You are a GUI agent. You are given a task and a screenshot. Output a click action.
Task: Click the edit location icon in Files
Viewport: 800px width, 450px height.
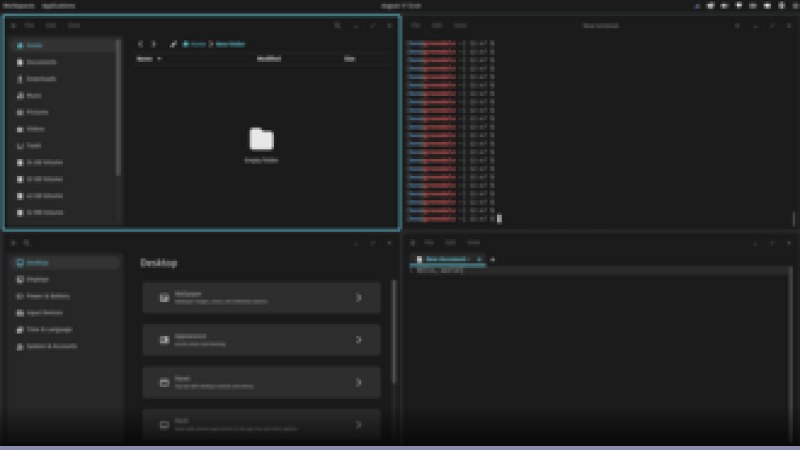(173, 44)
